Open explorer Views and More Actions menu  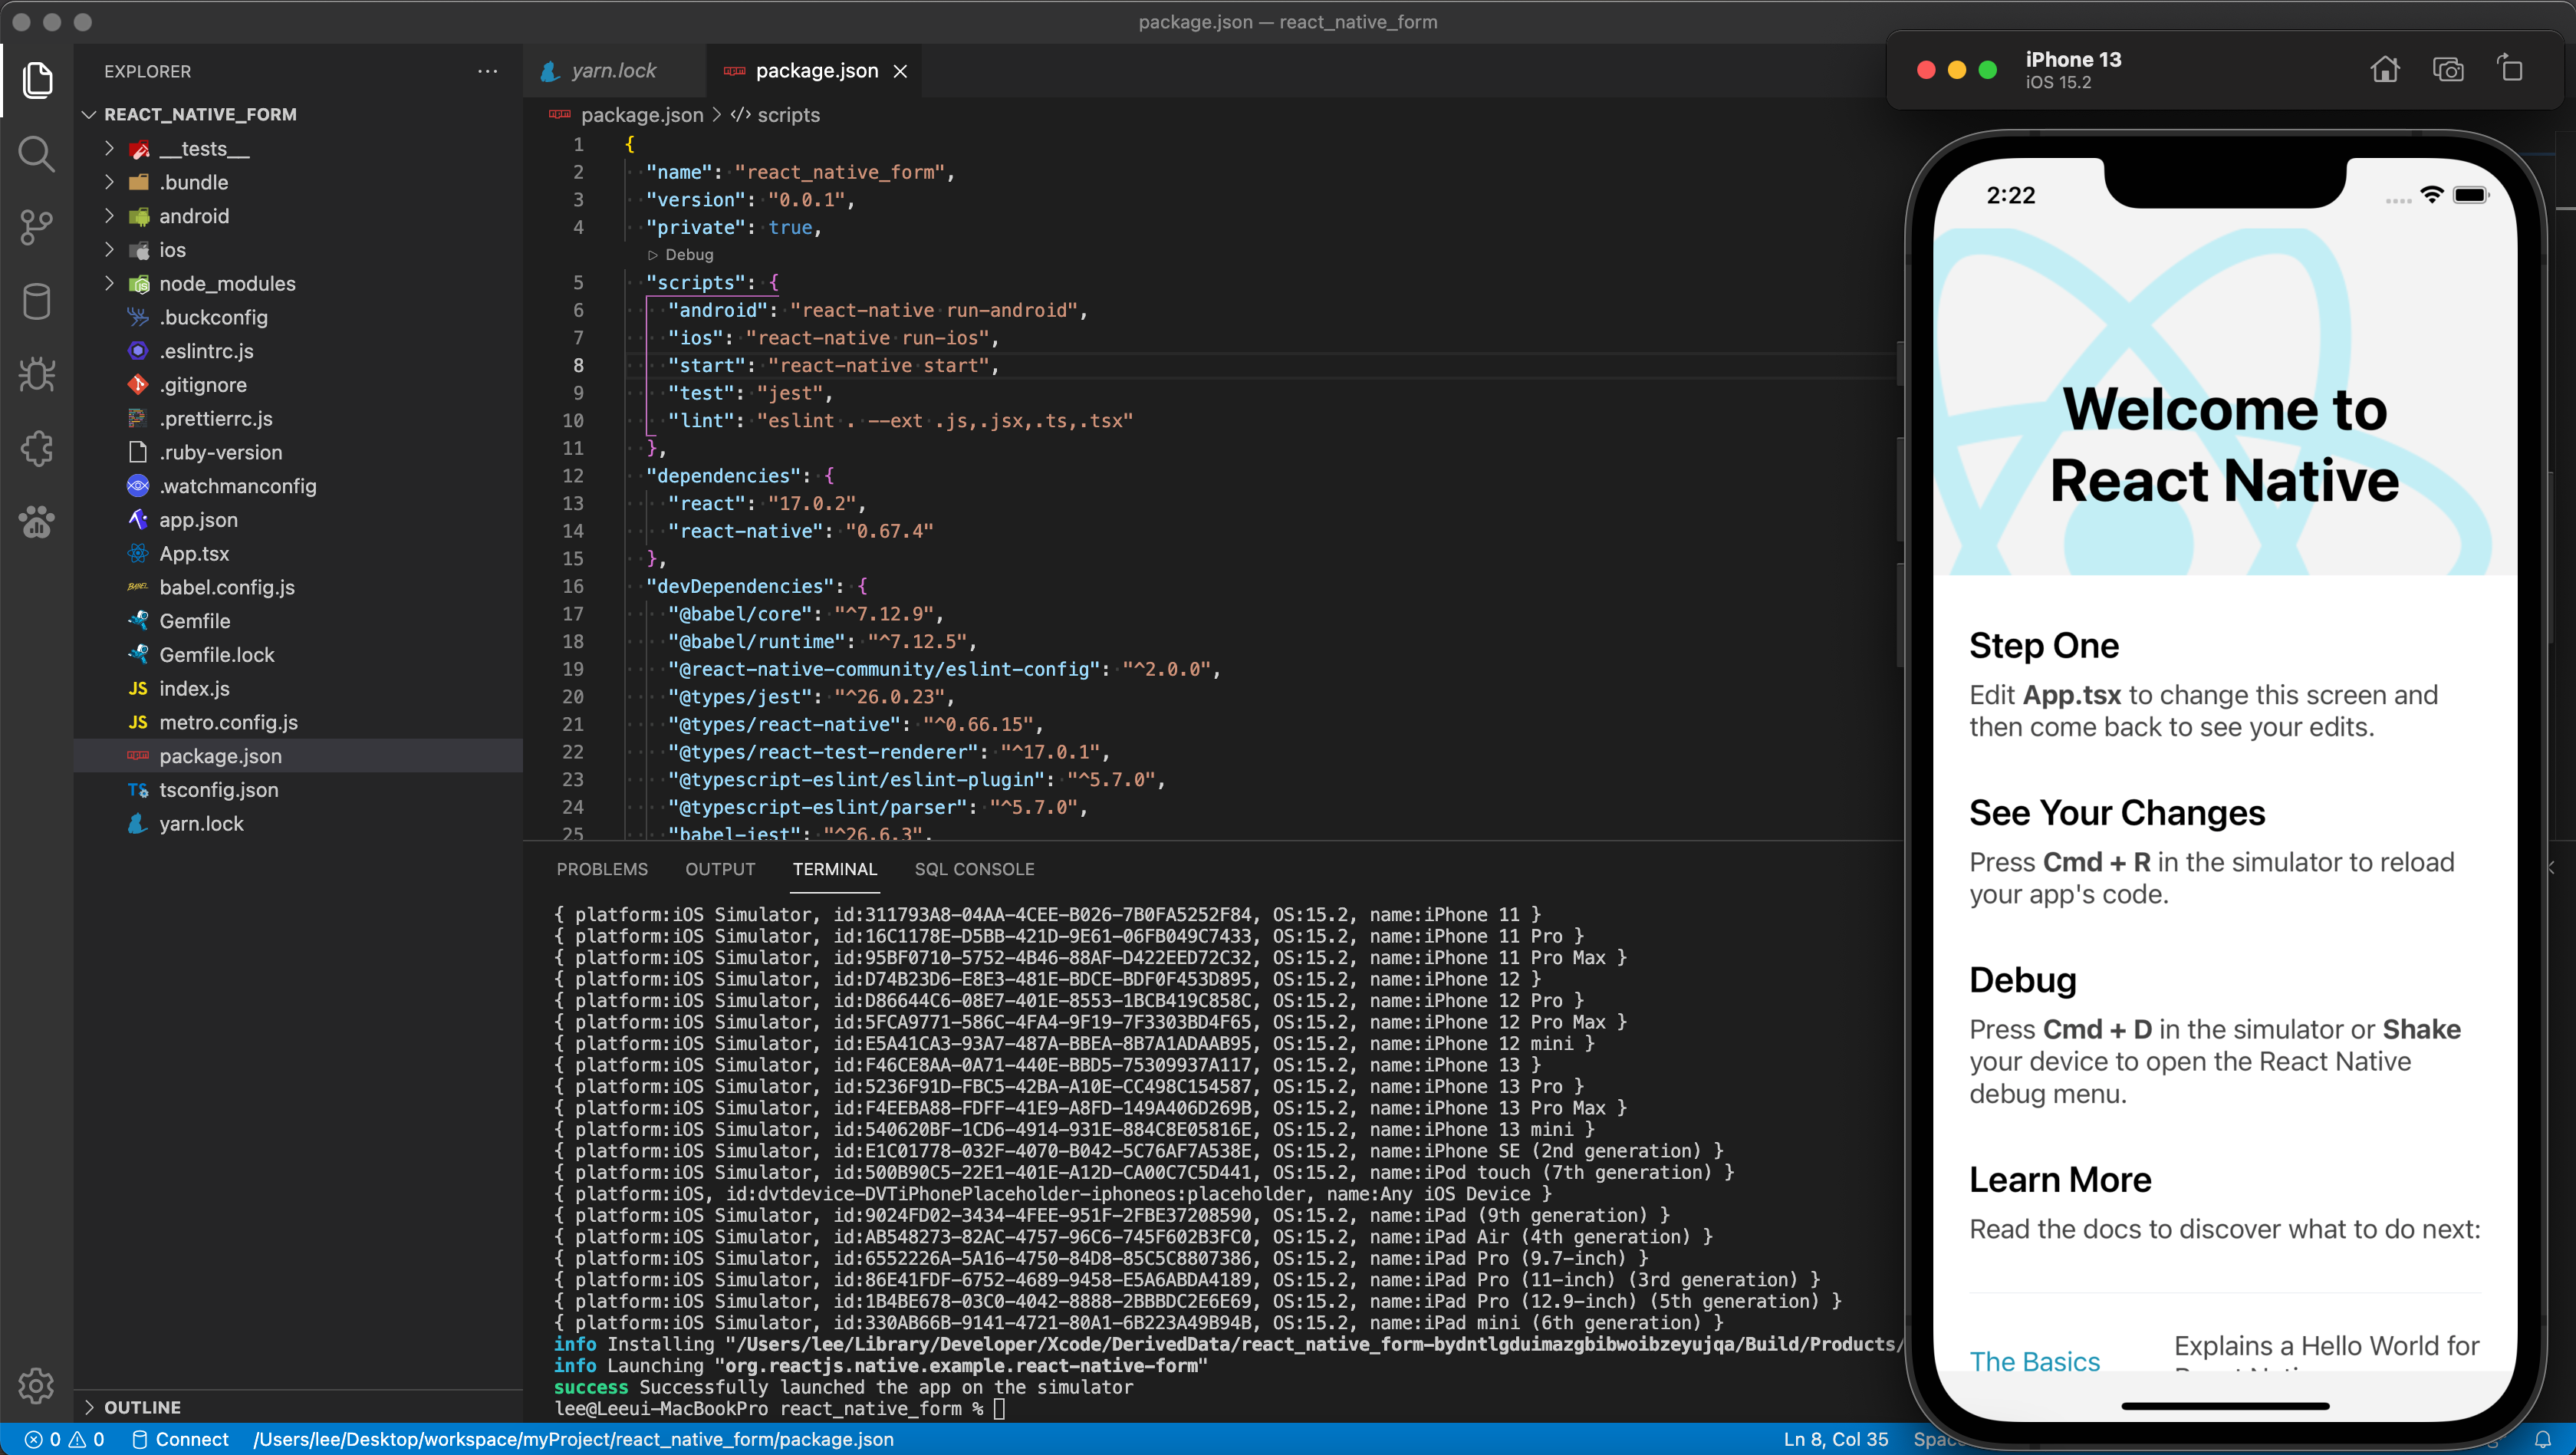click(x=487, y=71)
